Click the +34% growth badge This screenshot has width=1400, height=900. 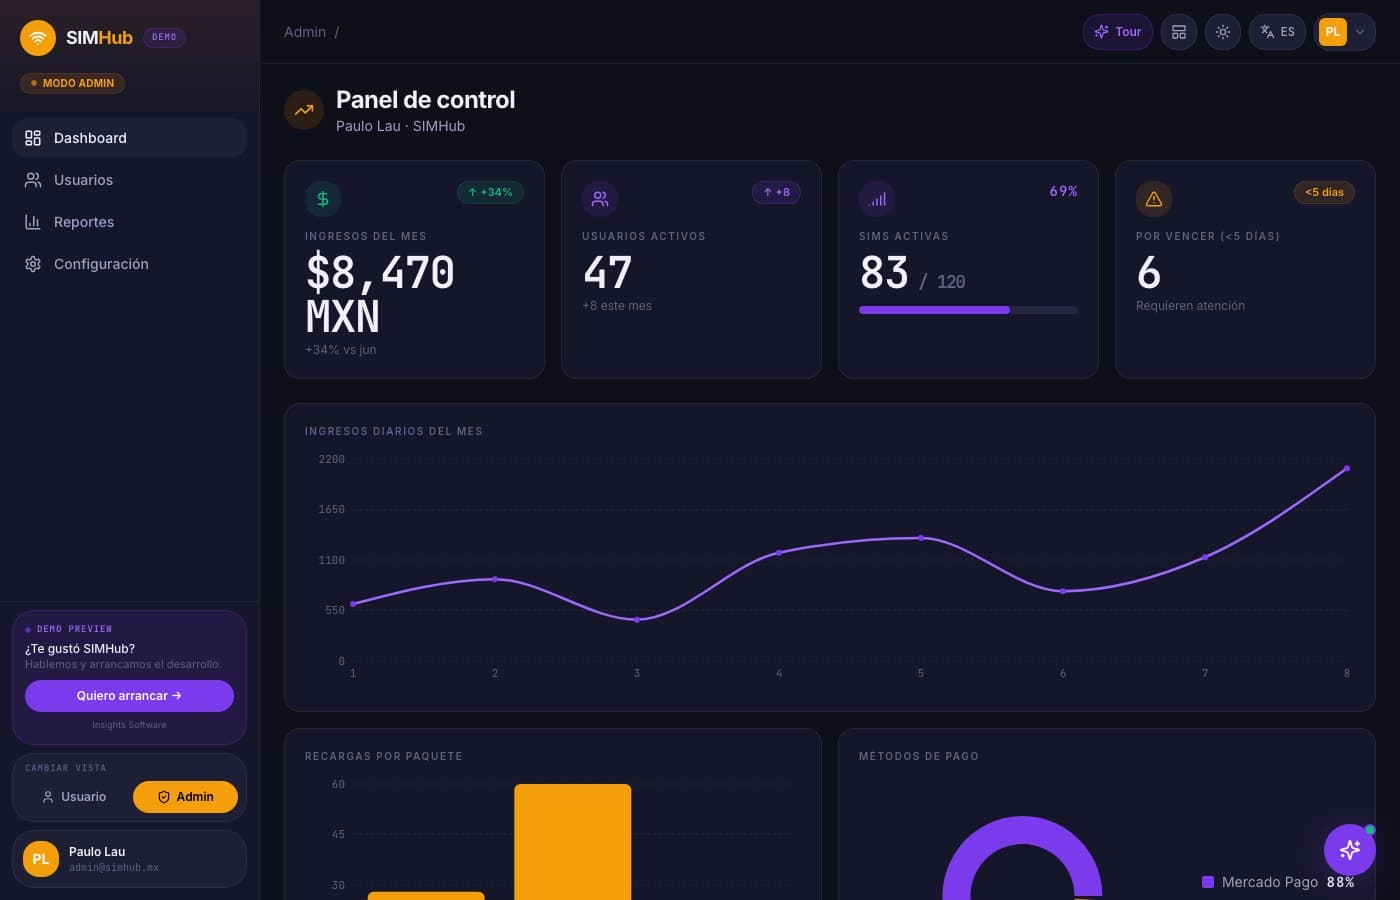coord(490,192)
